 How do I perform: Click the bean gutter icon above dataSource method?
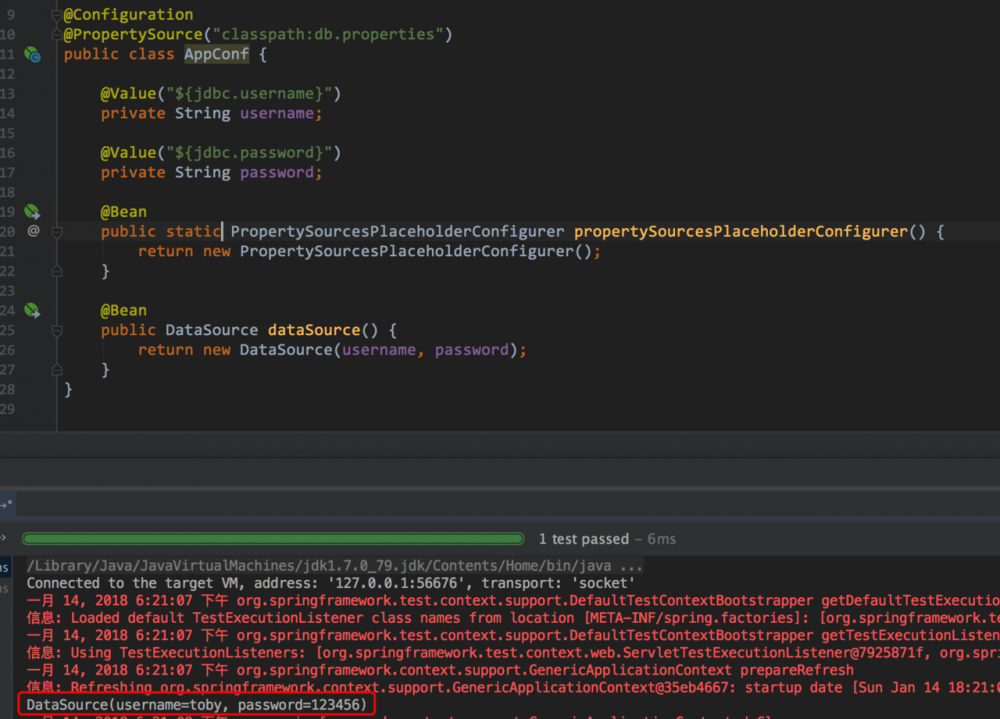(x=32, y=310)
